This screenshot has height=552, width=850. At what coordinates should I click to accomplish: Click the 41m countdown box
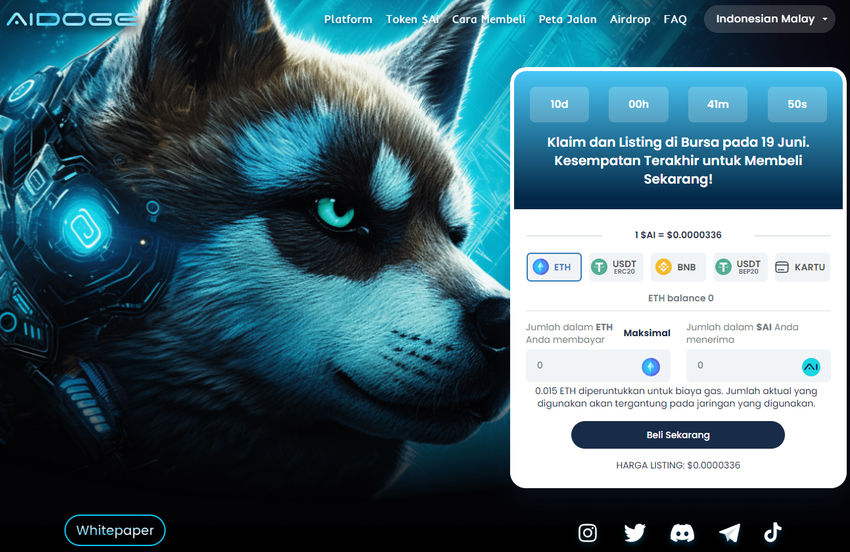click(x=718, y=104)
